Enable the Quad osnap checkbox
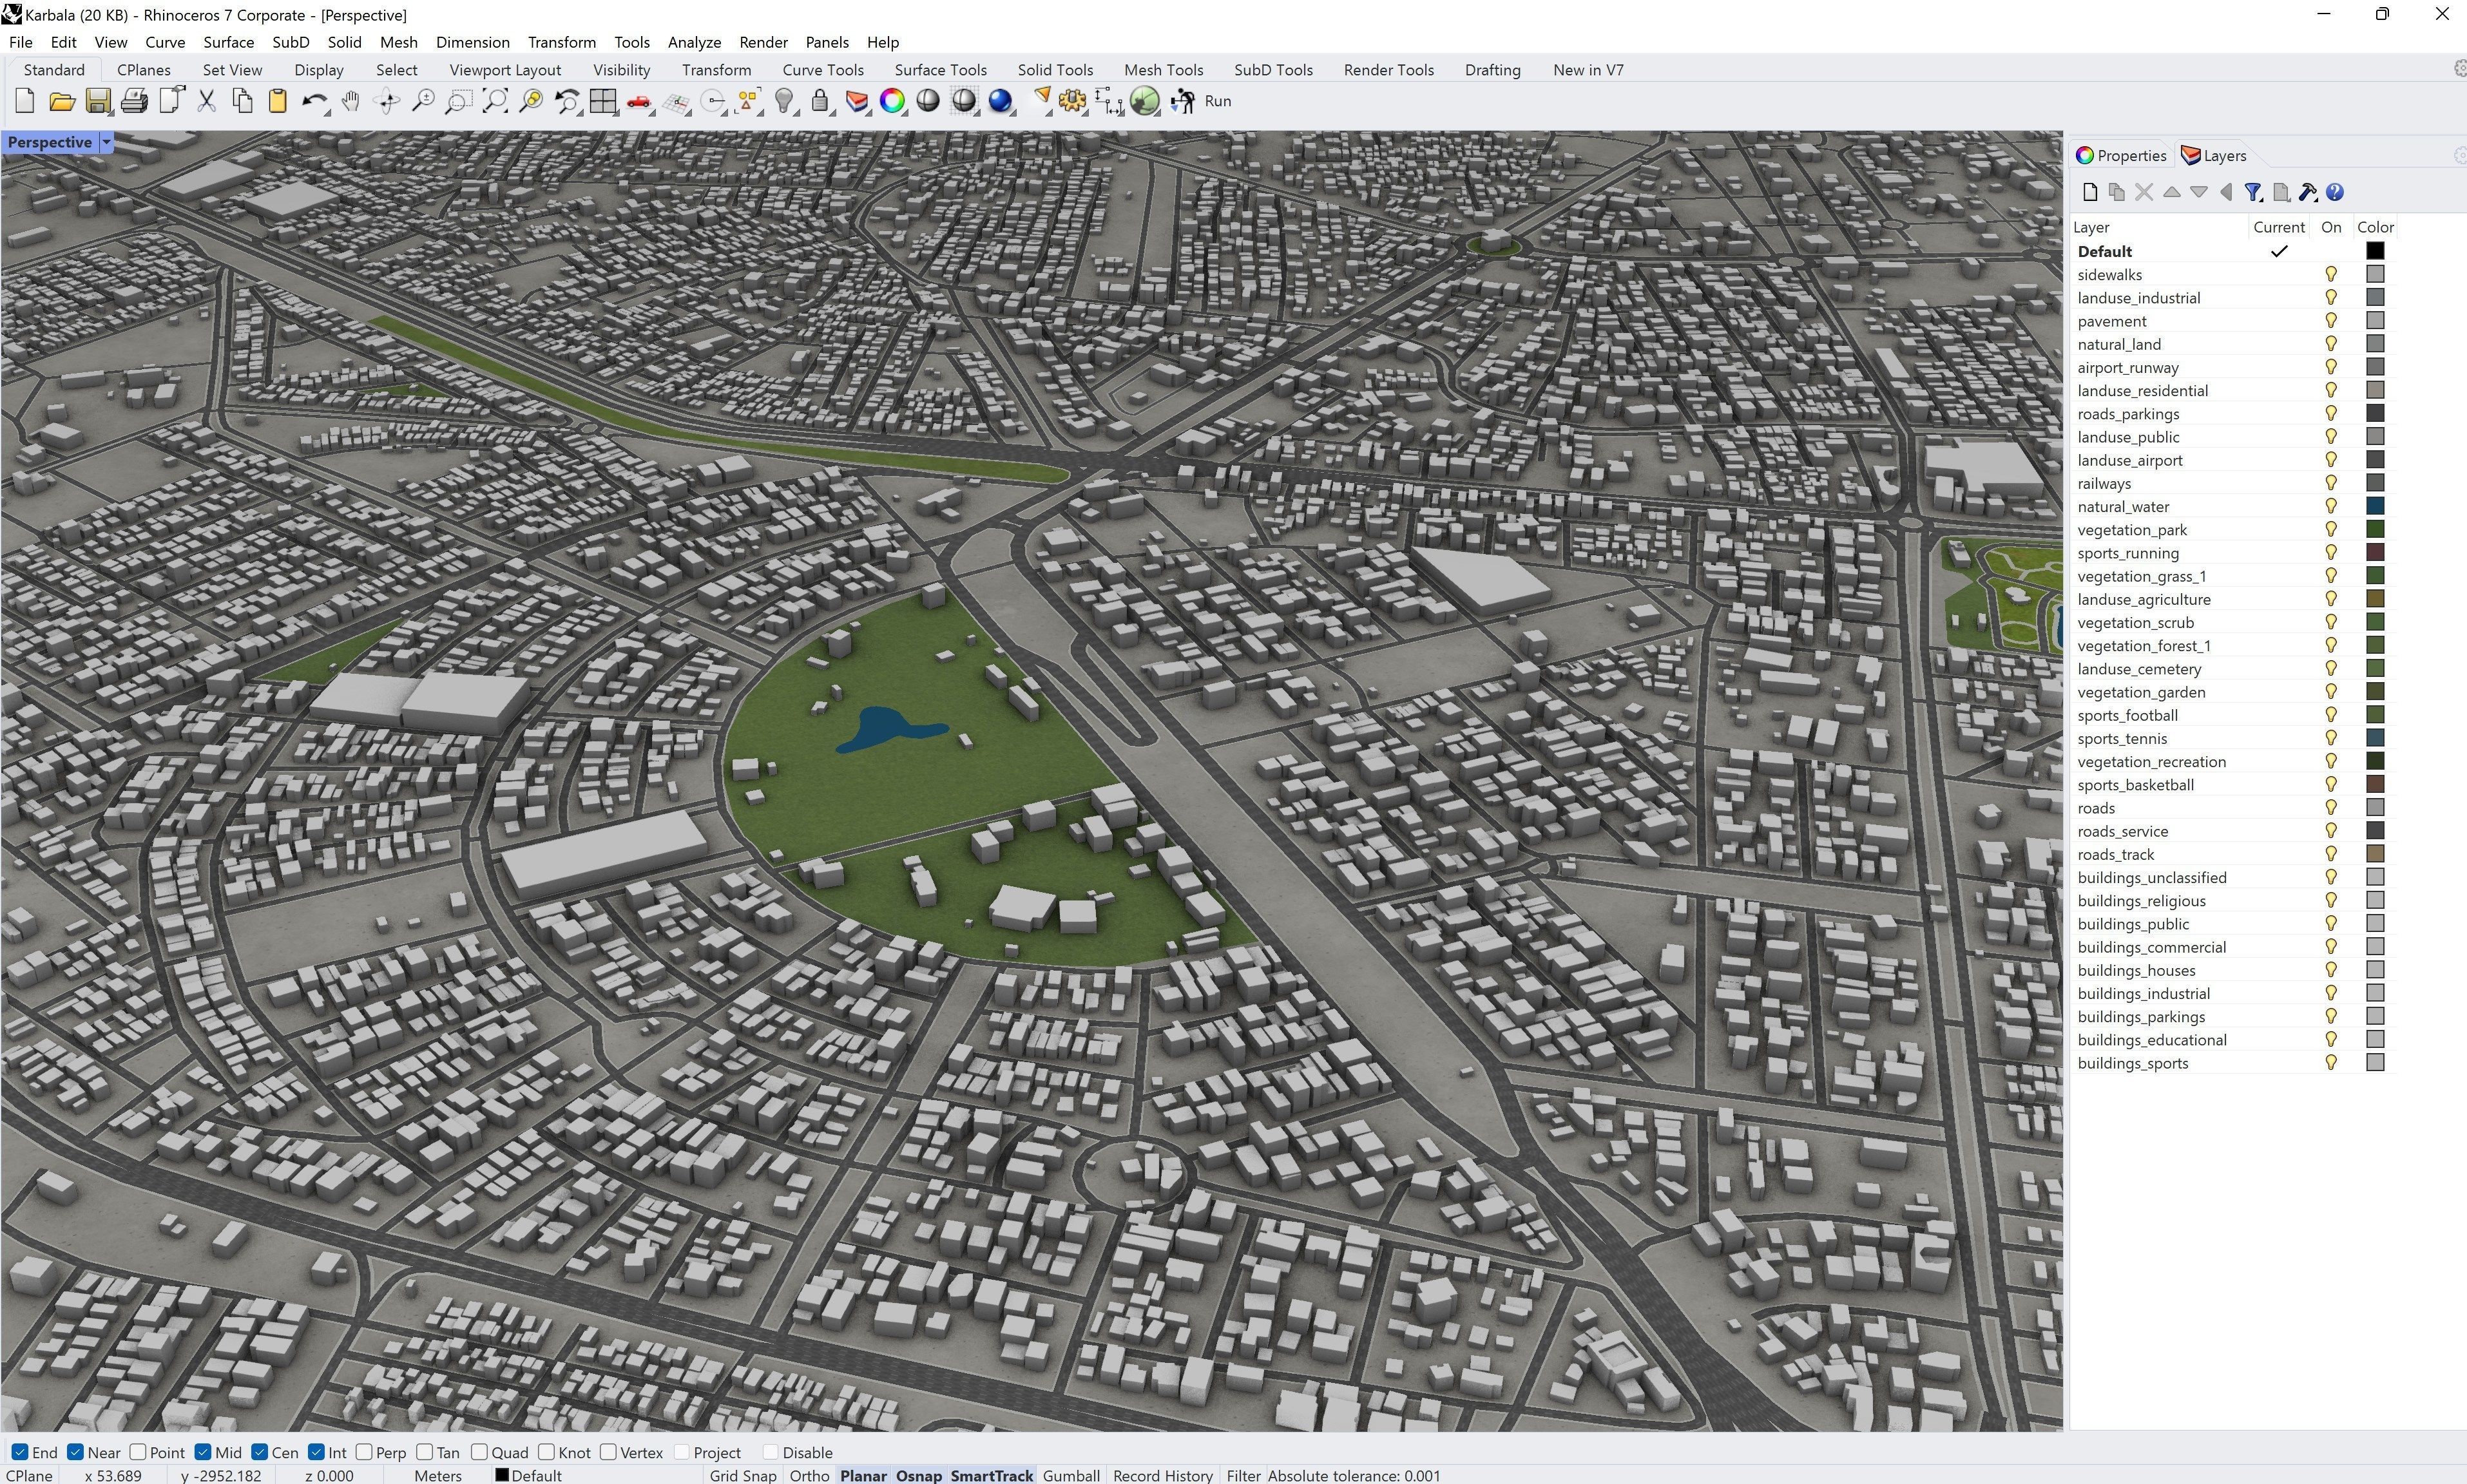The width and height of the screenshot is (2467, 1484). 480,1452
